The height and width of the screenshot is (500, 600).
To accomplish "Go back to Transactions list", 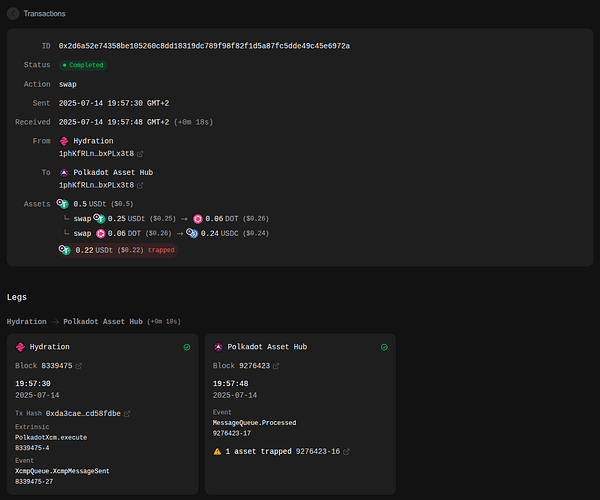I will pyautogui.click(x=13, y=13).
